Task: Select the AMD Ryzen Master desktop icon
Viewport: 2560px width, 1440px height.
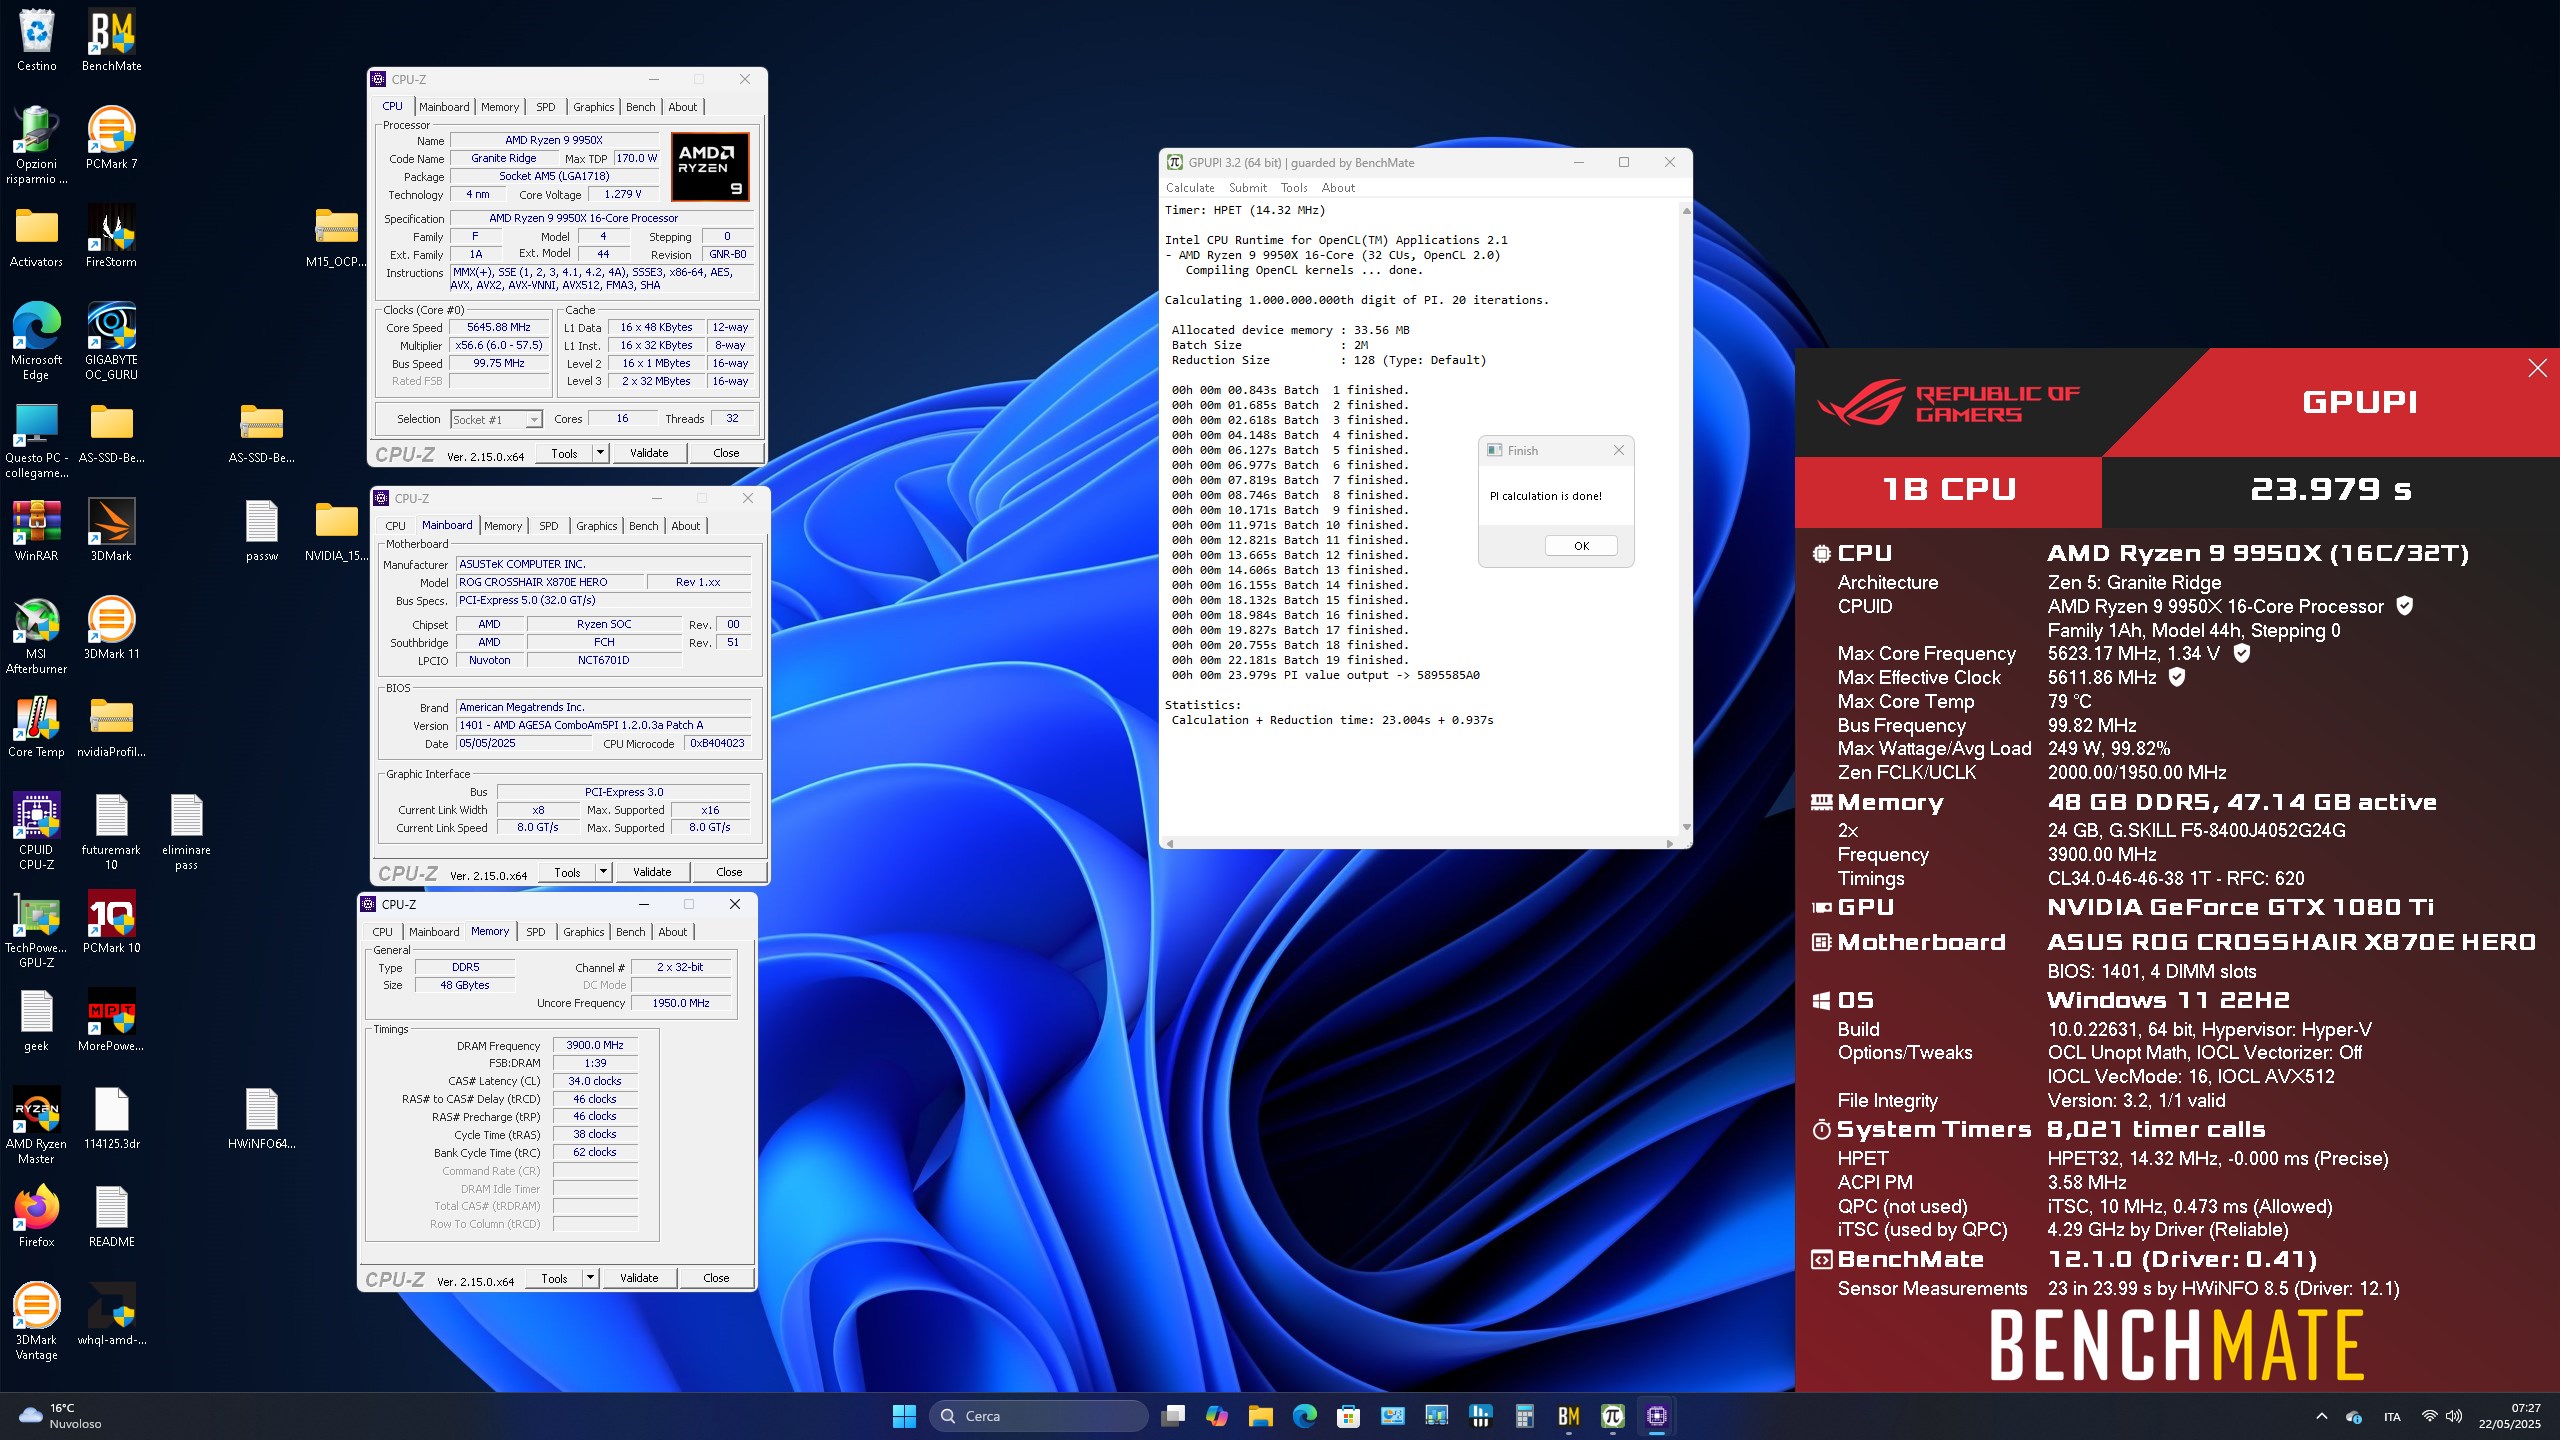Action: tap(36, 1125)
